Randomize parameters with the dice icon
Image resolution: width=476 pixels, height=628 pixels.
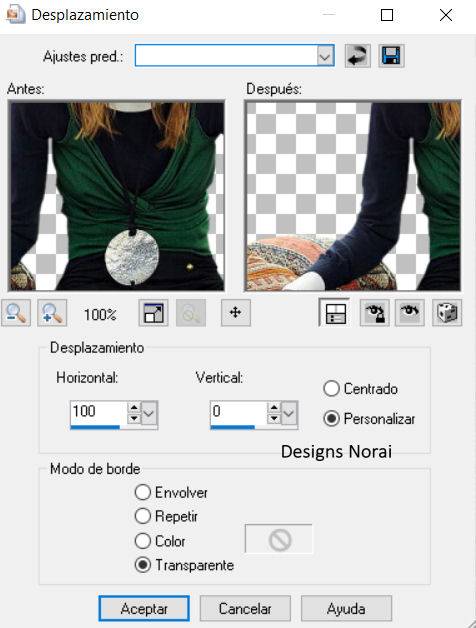pyautogui.click(x=447, y=313)
